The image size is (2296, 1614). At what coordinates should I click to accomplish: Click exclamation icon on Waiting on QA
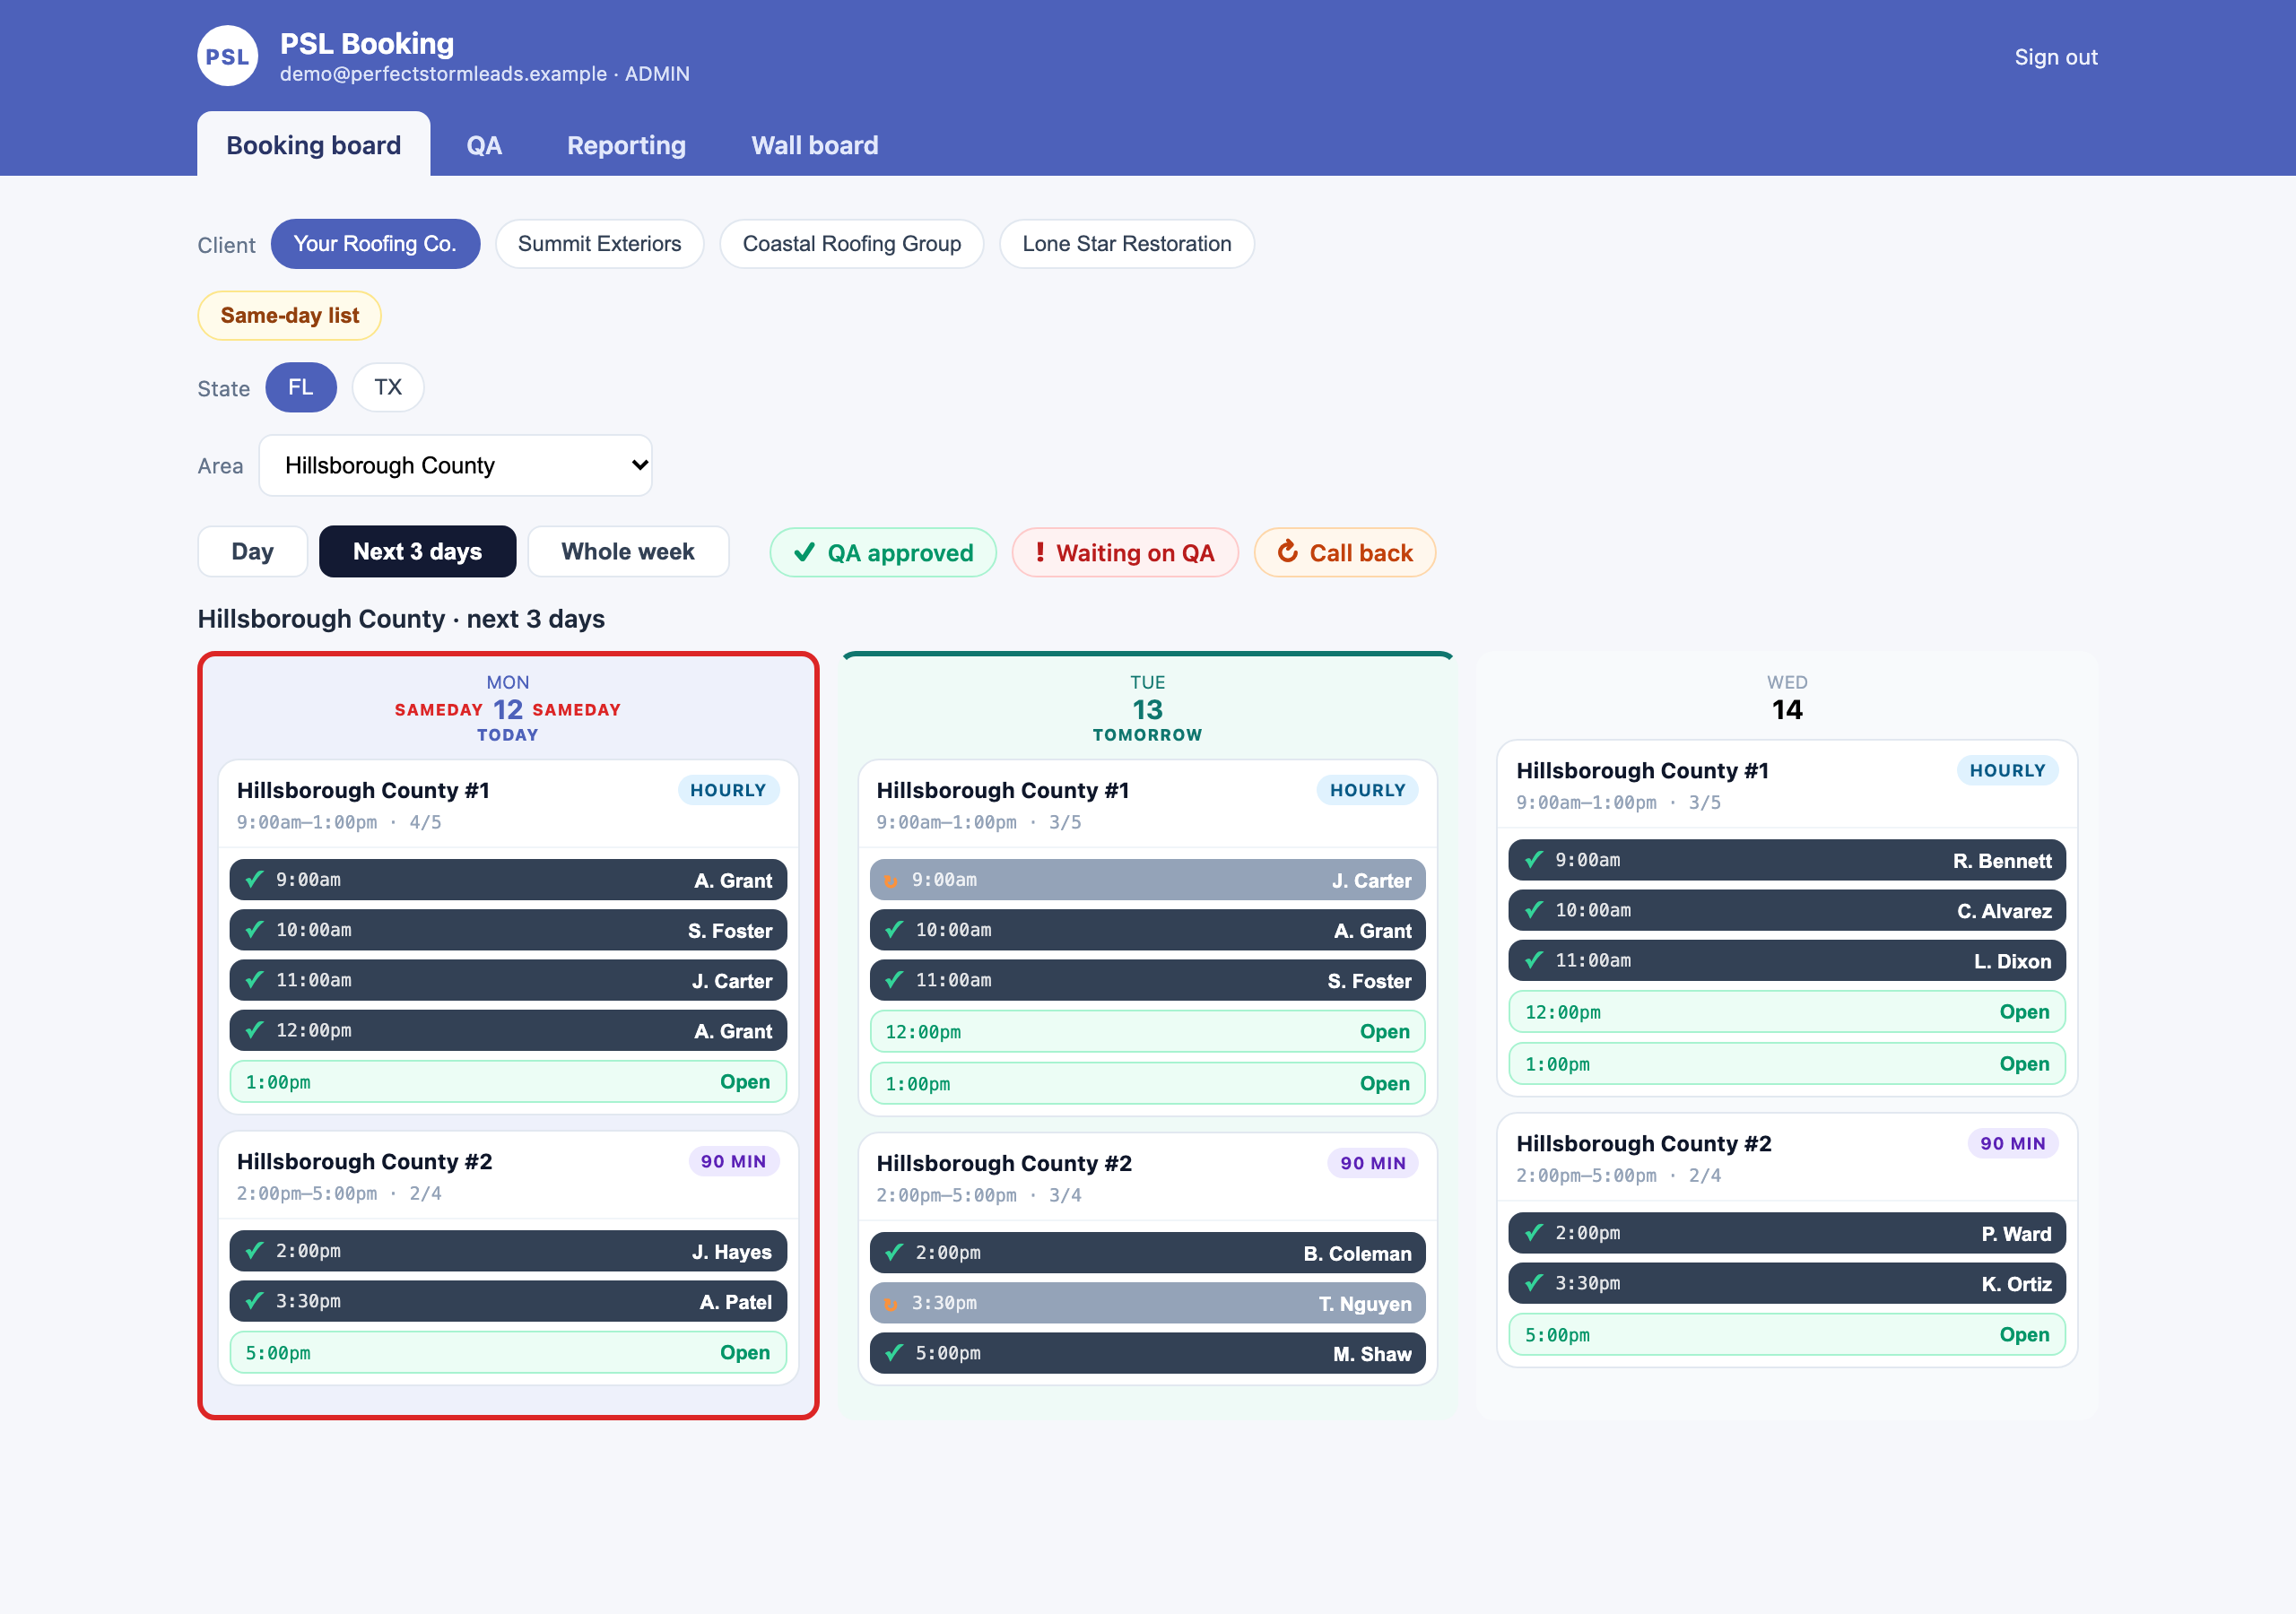click(1040, 552)
